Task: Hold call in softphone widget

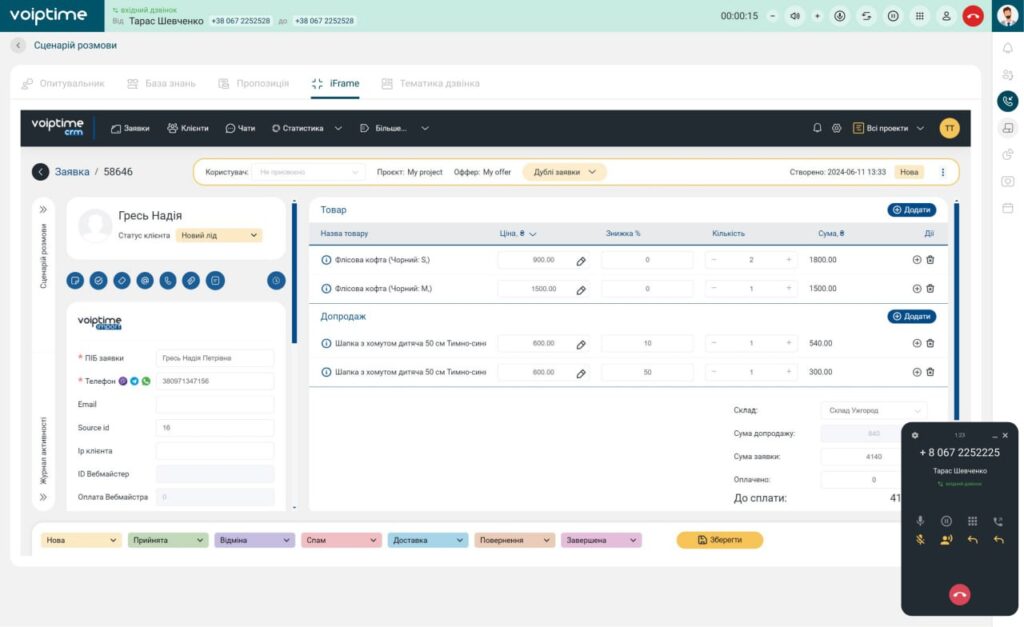Action: pyautogui.click(x=946, y=521)
